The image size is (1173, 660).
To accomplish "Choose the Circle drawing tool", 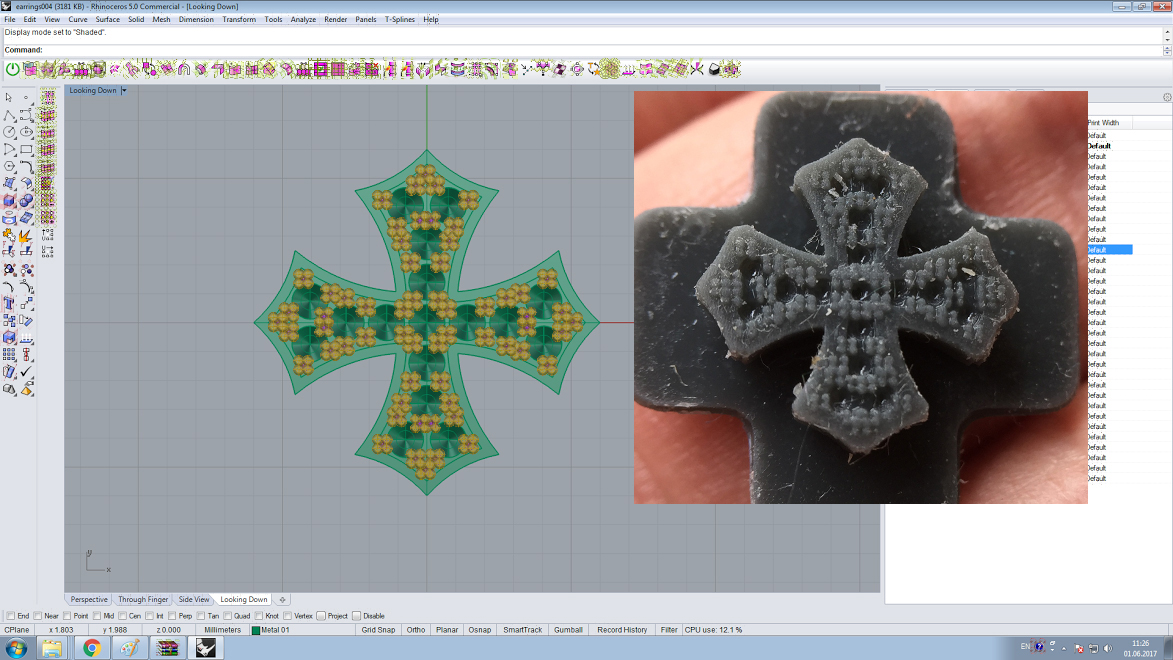I will click(x=9, y=132).
